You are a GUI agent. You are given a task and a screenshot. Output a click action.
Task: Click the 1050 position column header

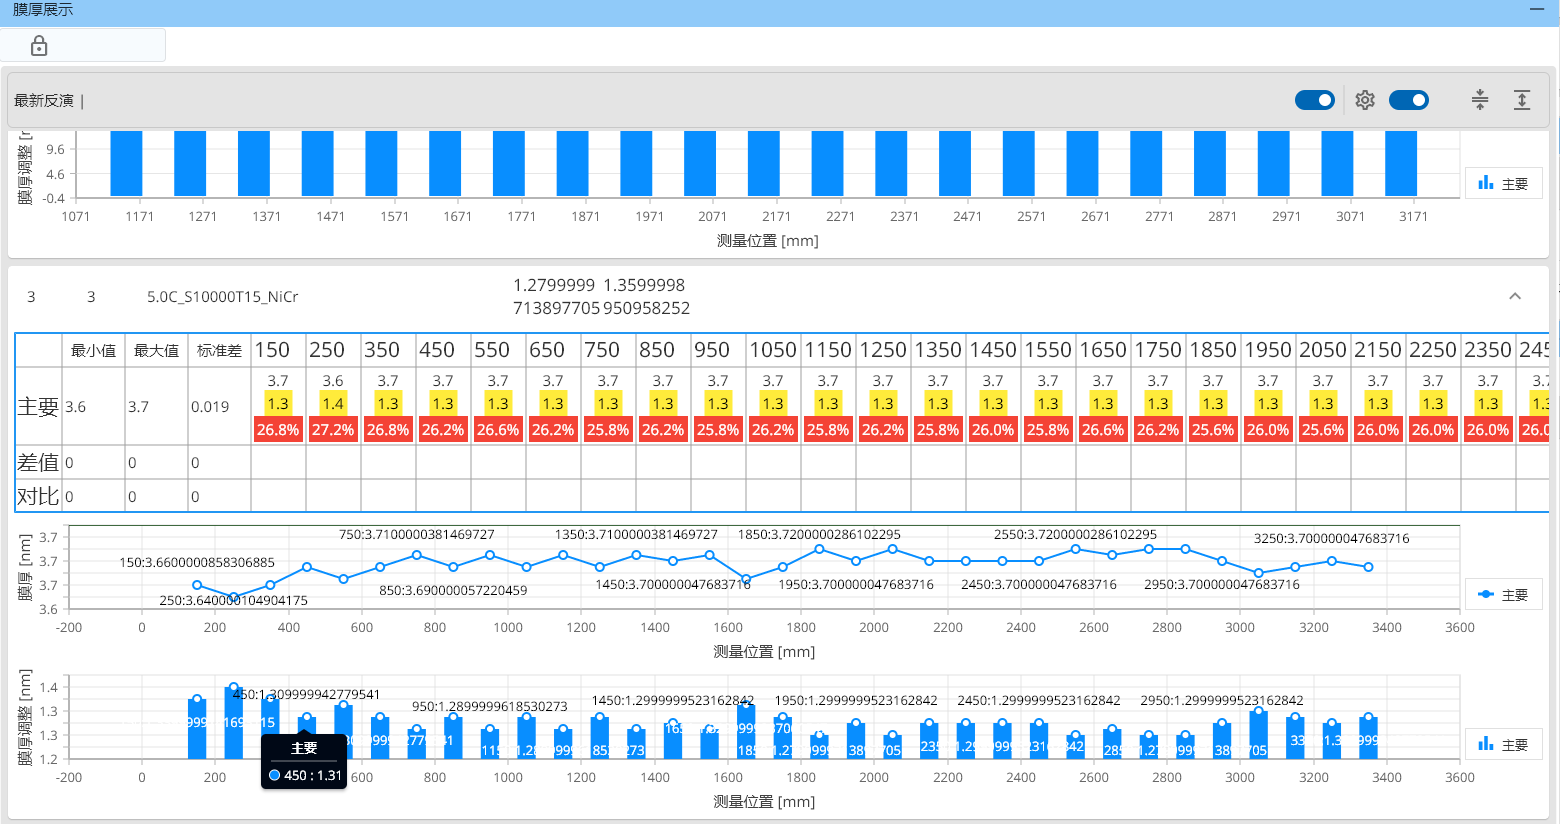tap(773, 350)
